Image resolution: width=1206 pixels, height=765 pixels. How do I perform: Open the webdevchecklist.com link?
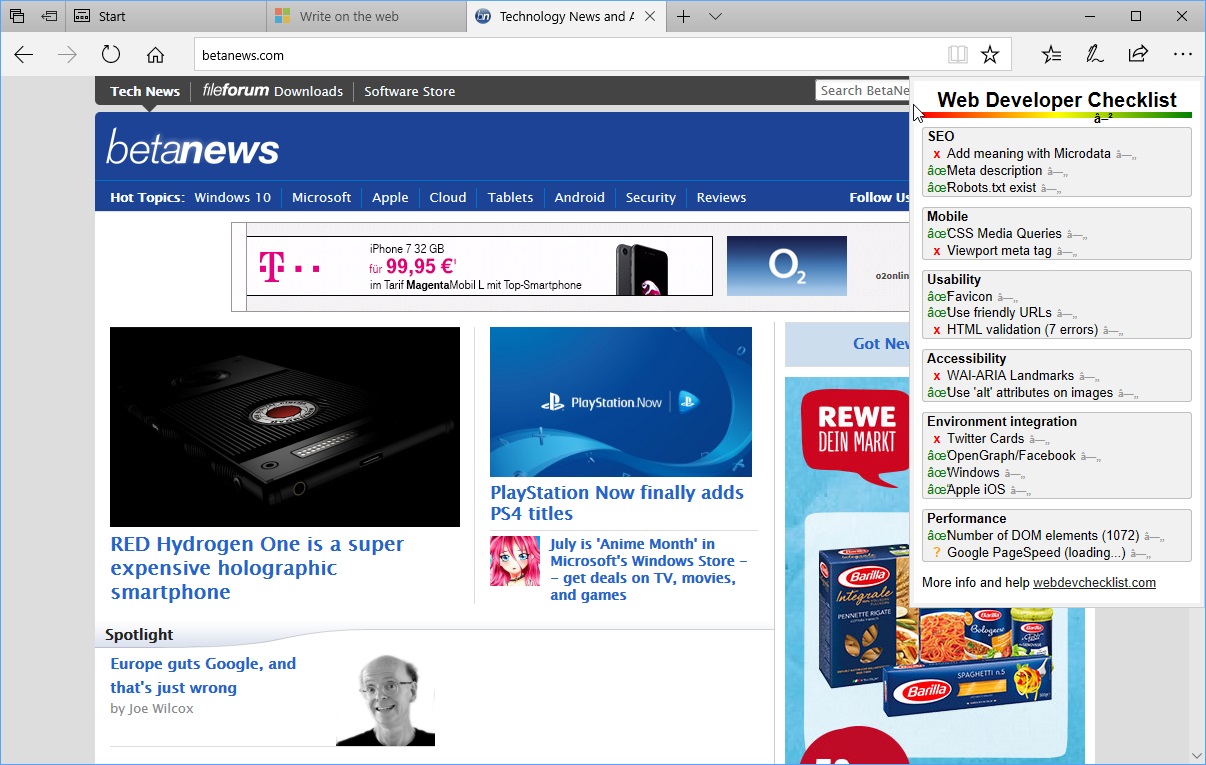[1094, 582]
